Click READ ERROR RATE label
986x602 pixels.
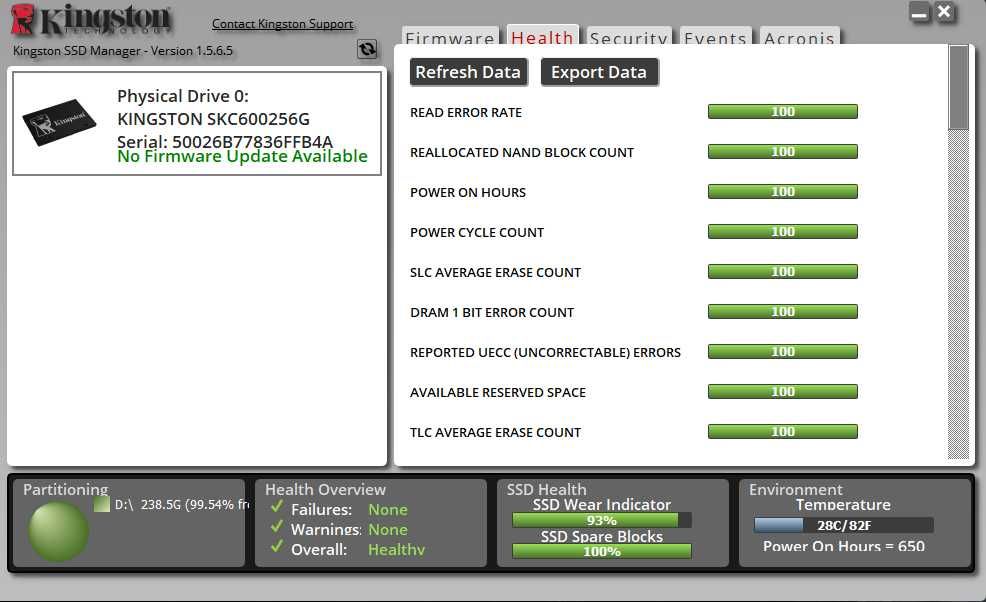tap(466, 113)
